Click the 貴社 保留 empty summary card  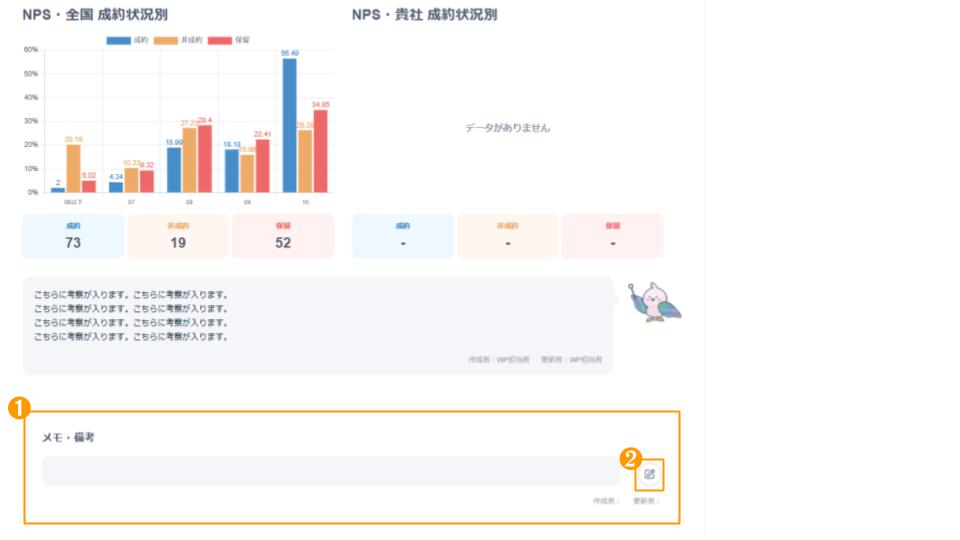(613, 236)
